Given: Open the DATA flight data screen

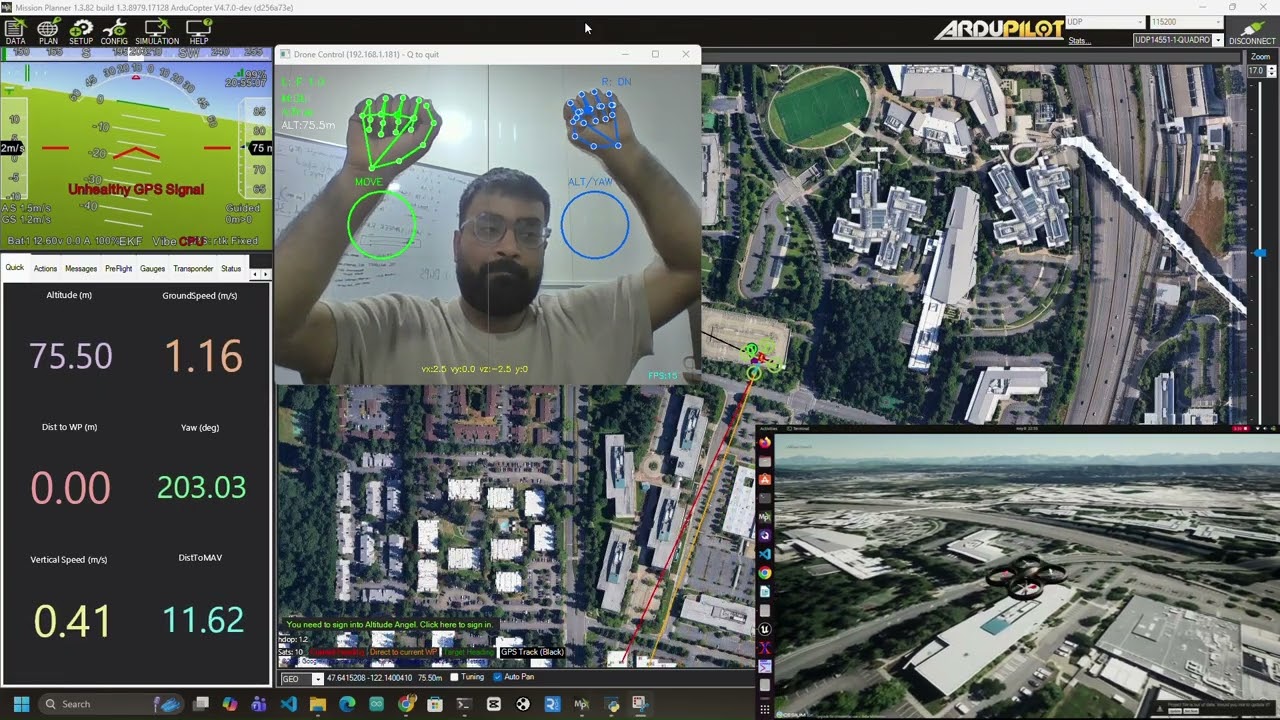Looking at the screenshot, I should tap(14, 32).
